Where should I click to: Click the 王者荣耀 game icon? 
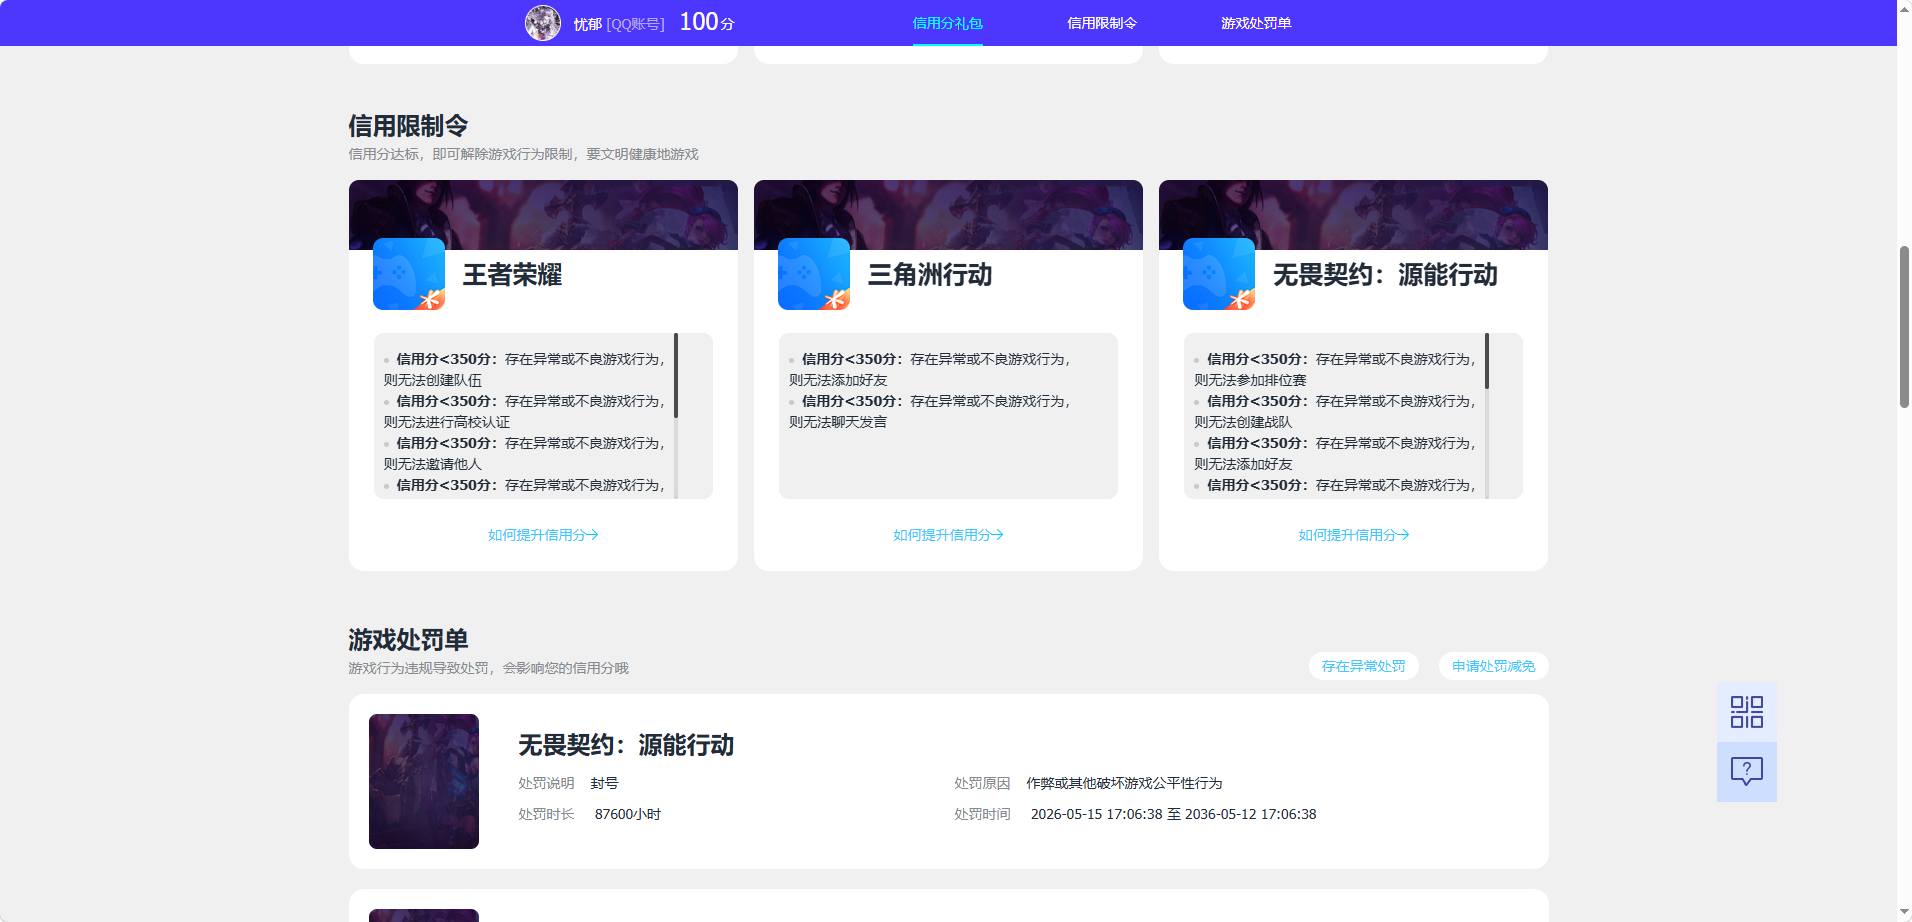coord(409,274)
